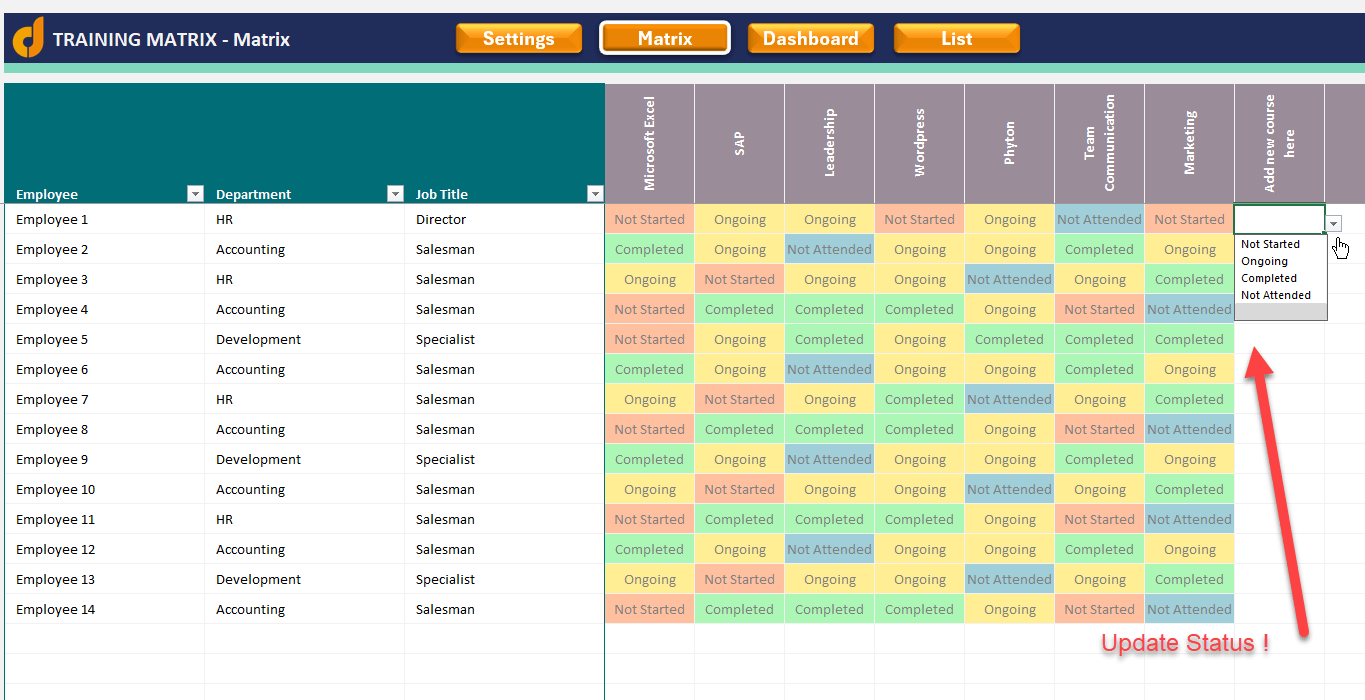Image resolution: width=1365 pixels, height=700 pixels.
Task: Select Employee 12's Microsoft Excel 'Completed' cell
Action: coord(650,549)
